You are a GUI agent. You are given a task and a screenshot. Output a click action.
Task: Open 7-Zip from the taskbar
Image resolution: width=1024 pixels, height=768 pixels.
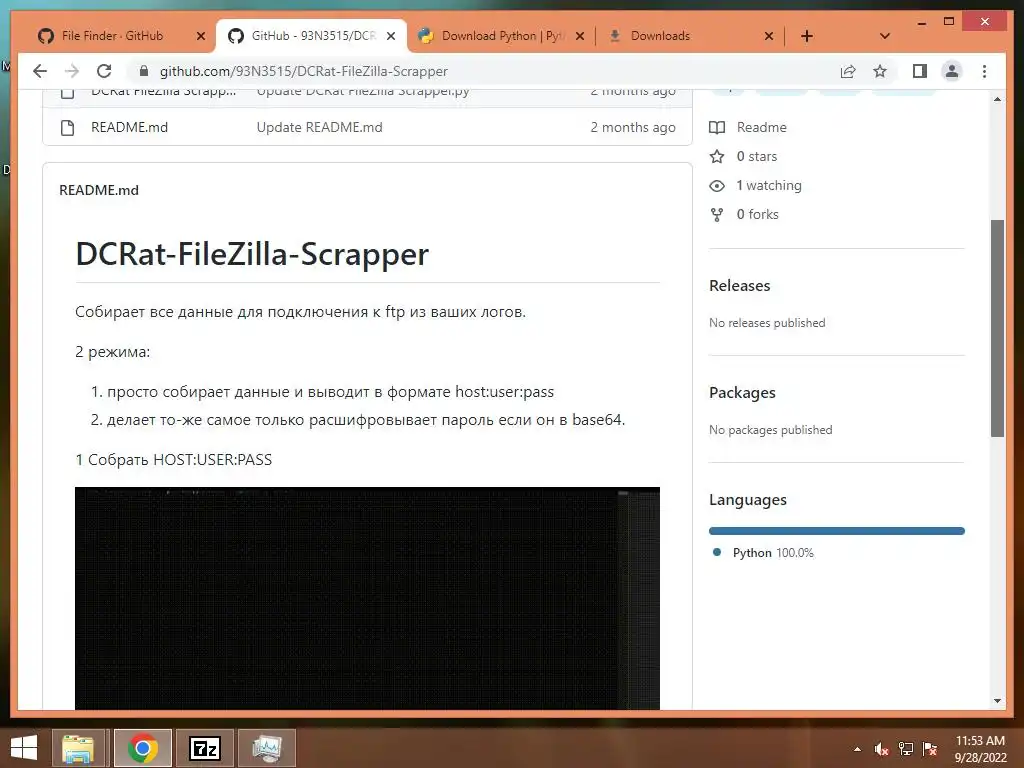coord(204,748)
